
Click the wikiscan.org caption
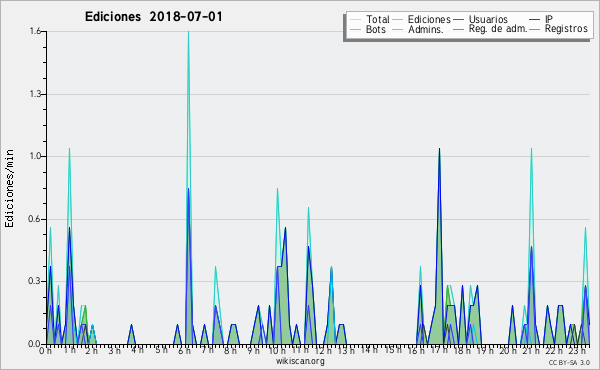300,361
